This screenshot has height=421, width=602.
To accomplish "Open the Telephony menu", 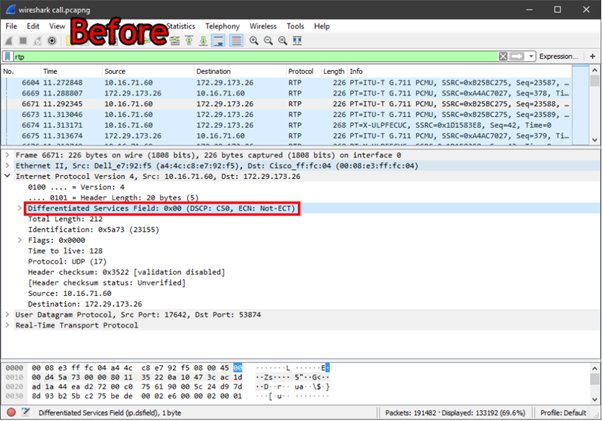I will pos(222,26).
